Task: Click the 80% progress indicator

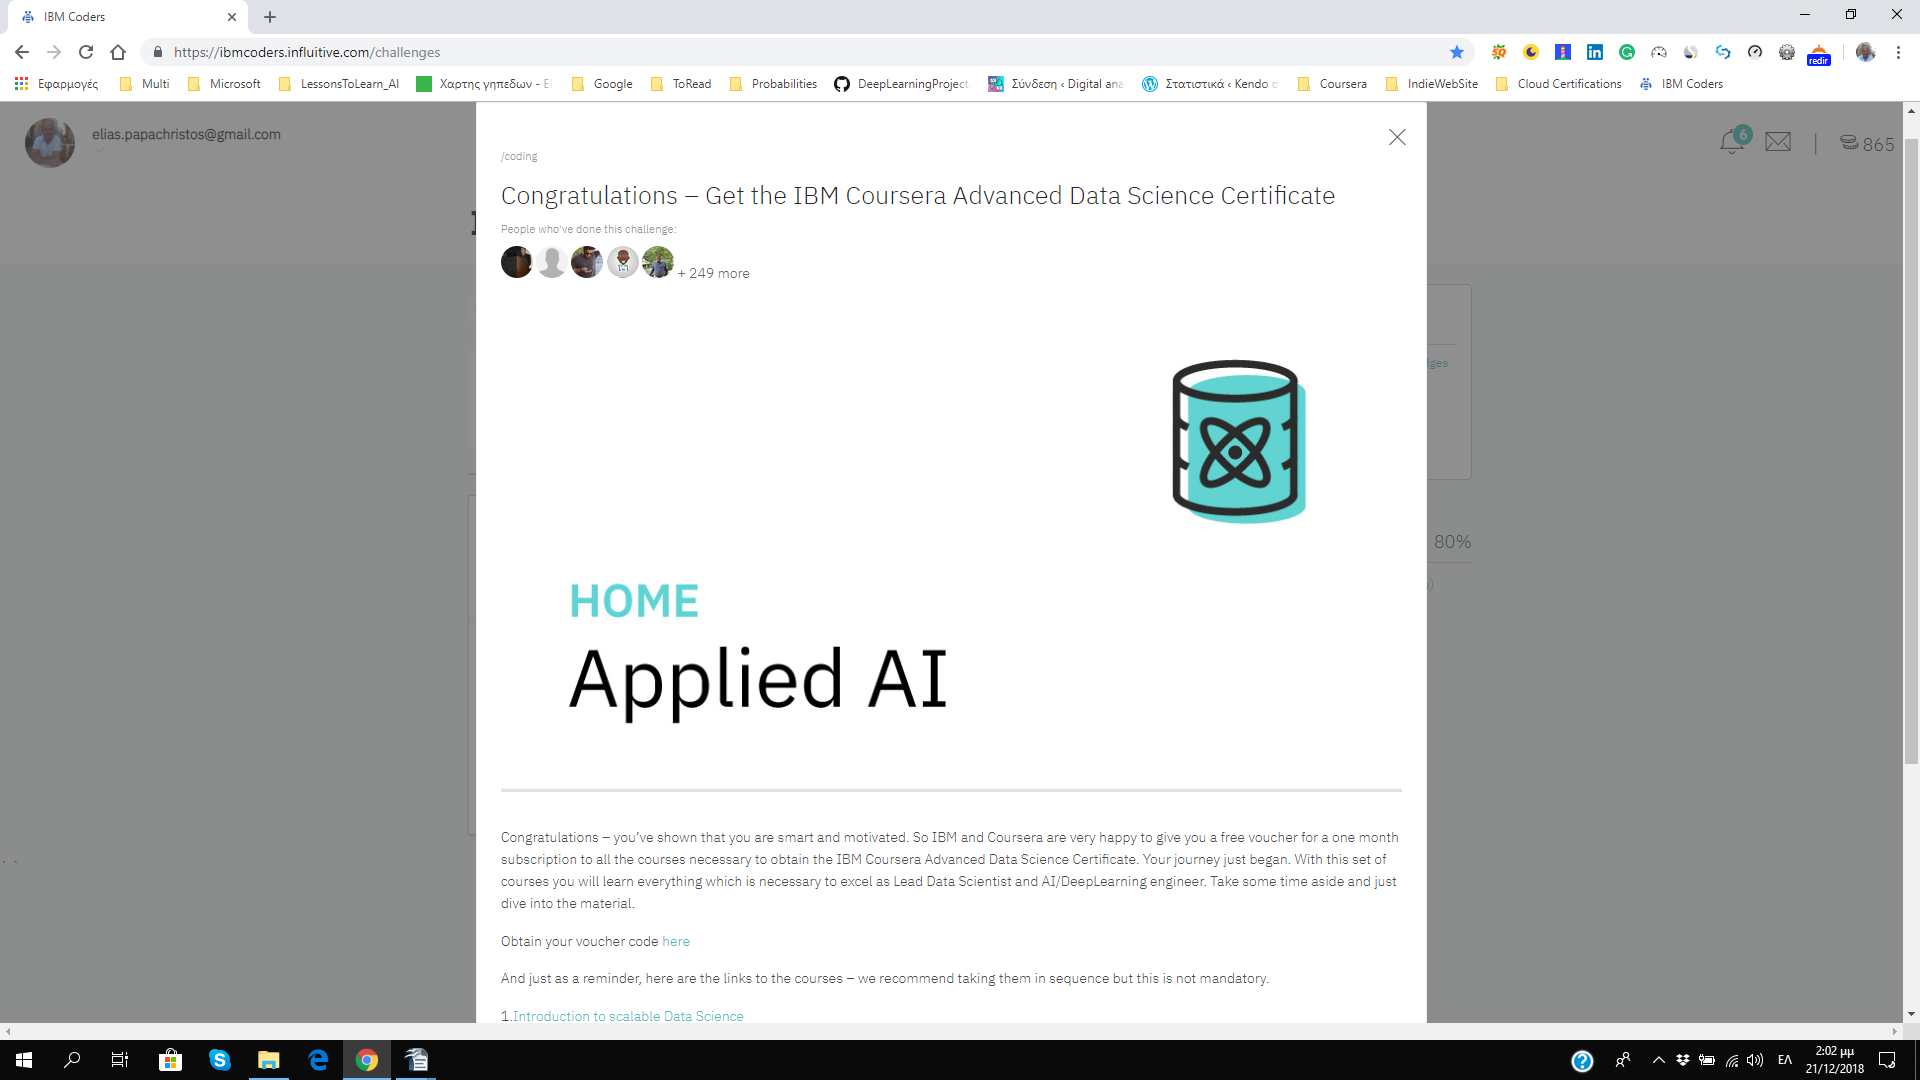Action: (1452, 541)
